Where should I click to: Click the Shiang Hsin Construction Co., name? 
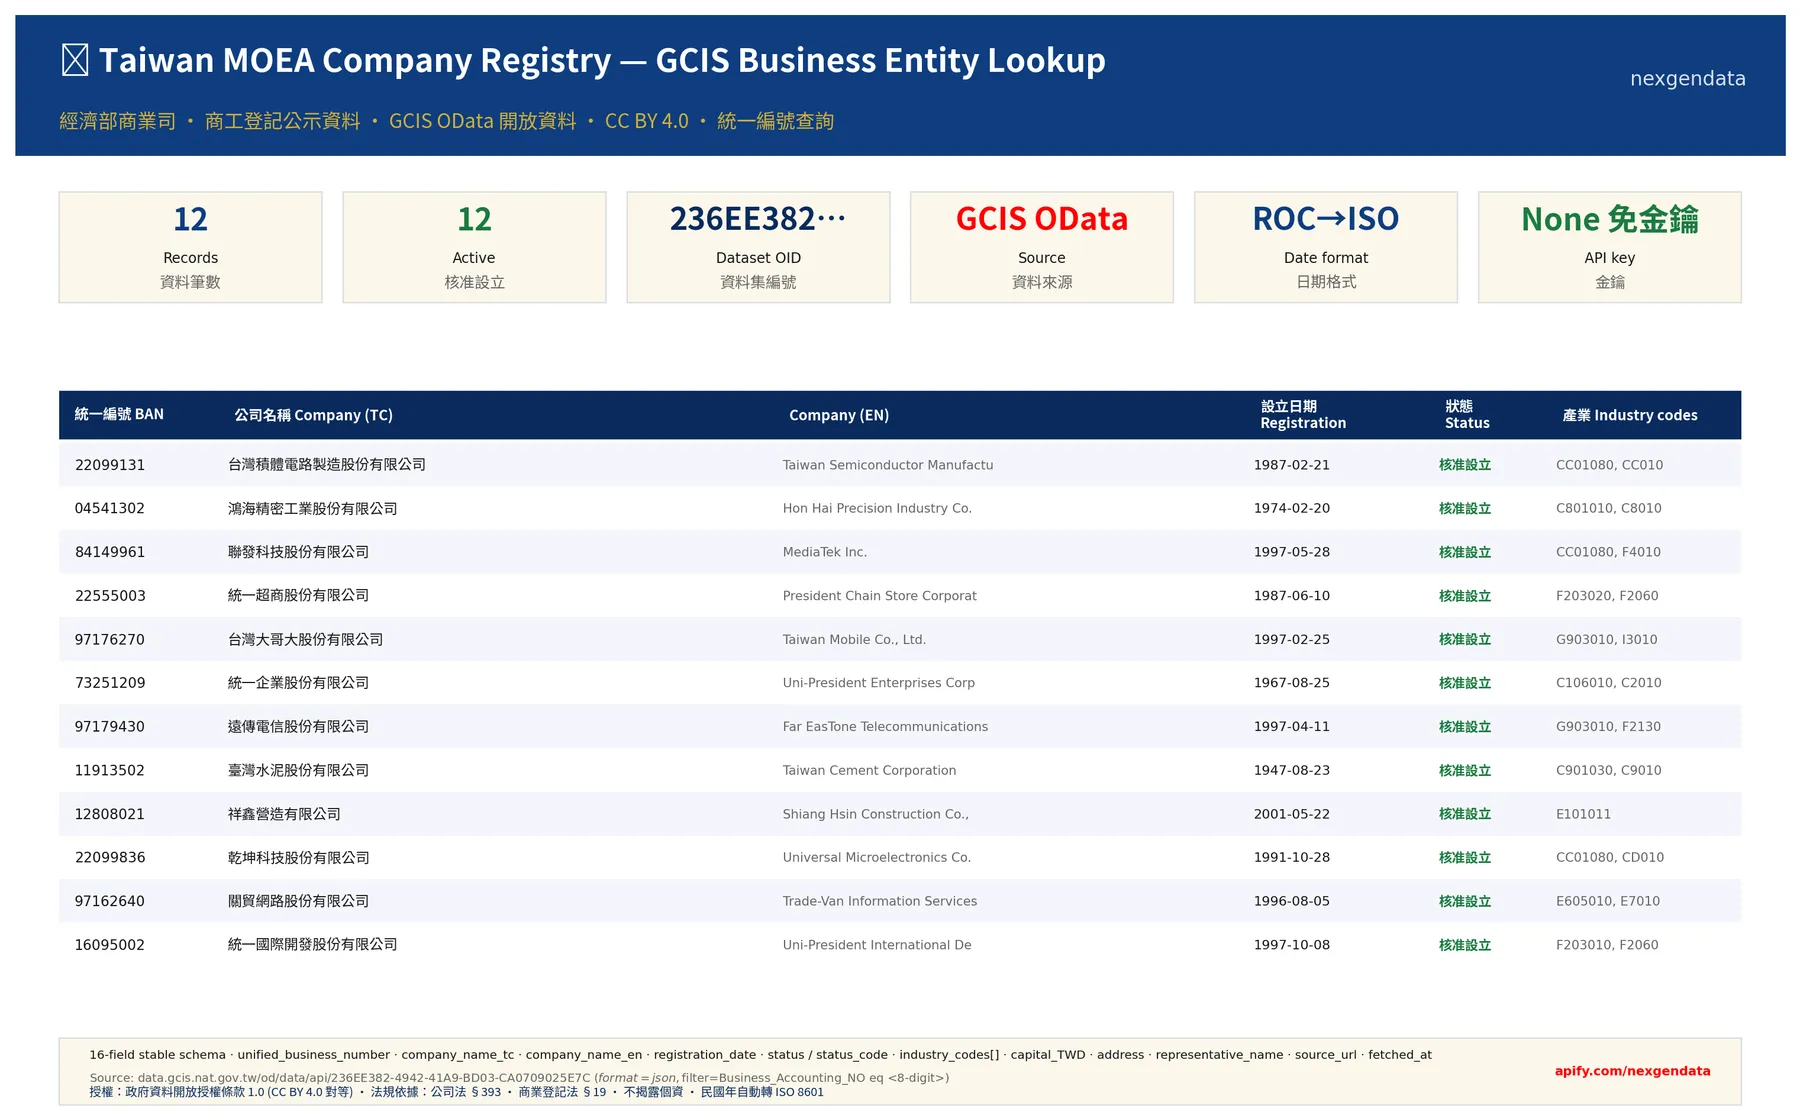click(876, 814)
